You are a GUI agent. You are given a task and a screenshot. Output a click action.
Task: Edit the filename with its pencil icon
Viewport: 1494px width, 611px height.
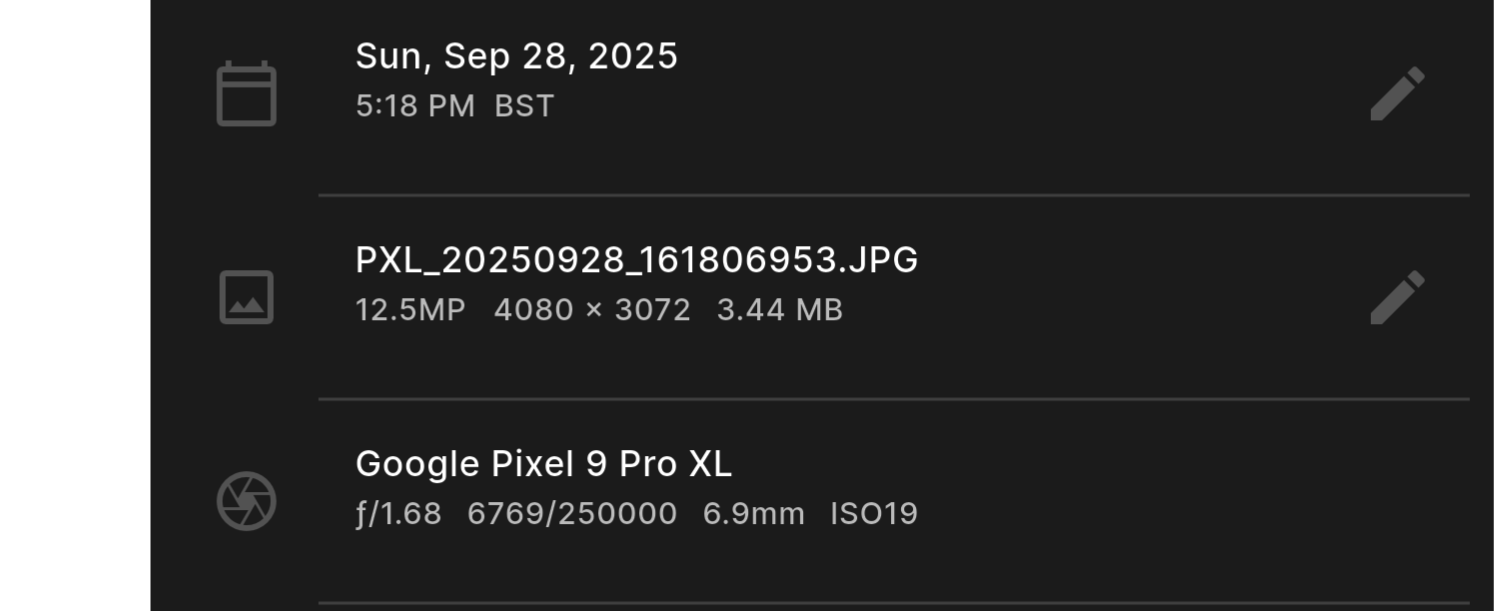1396,297
